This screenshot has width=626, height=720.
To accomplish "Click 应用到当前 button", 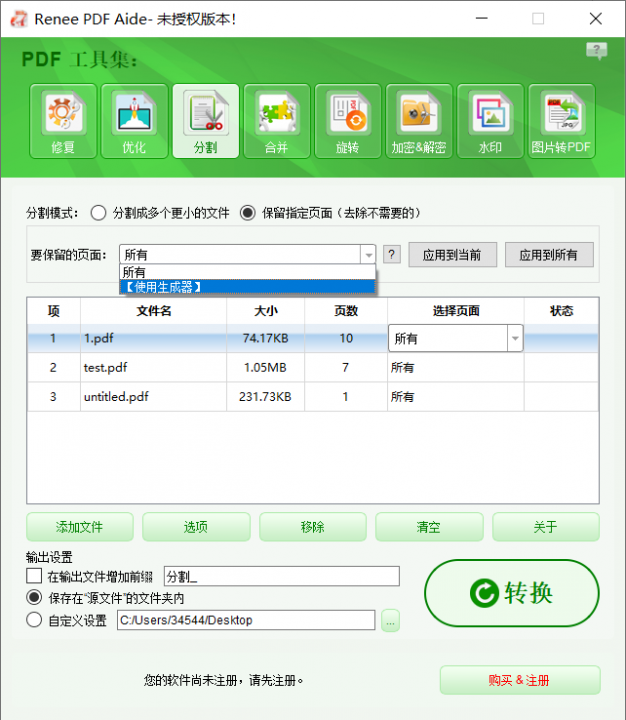I will click(452, 254).
